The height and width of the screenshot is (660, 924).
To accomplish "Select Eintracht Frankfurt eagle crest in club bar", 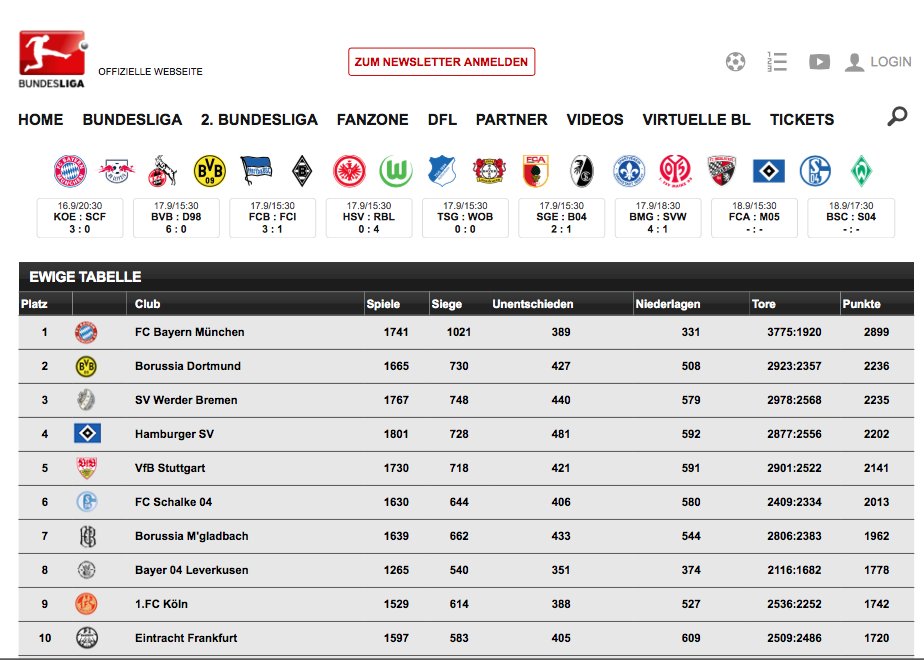I will click(349, 171).
